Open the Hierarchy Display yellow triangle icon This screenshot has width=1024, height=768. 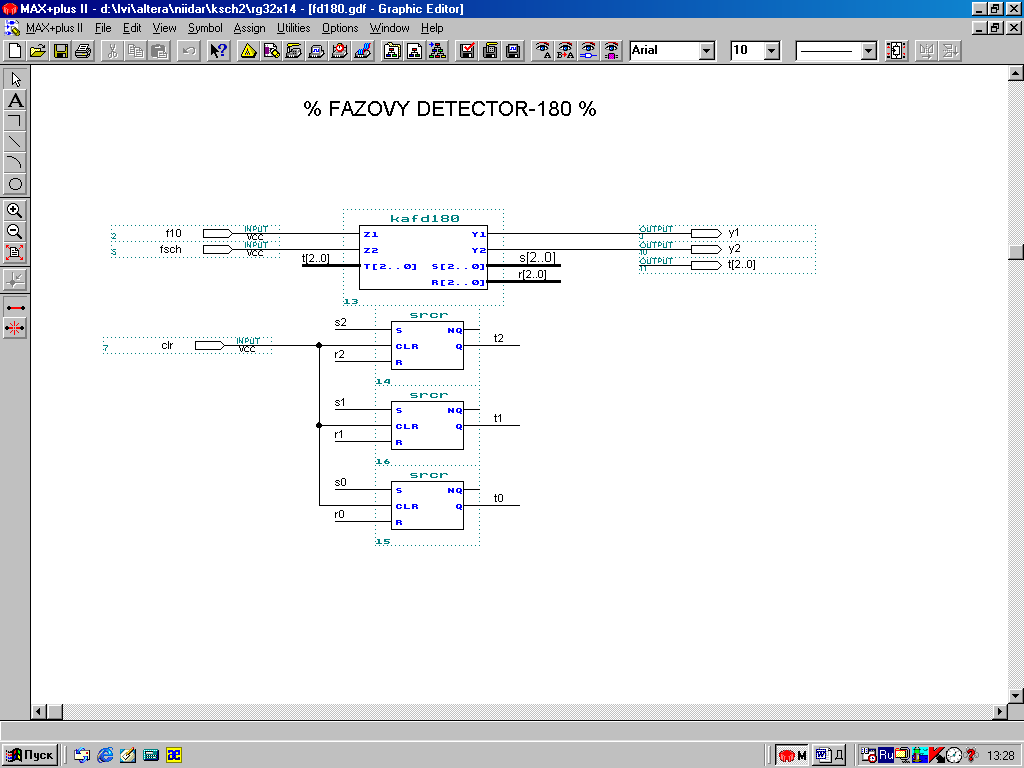pos(248,50)
